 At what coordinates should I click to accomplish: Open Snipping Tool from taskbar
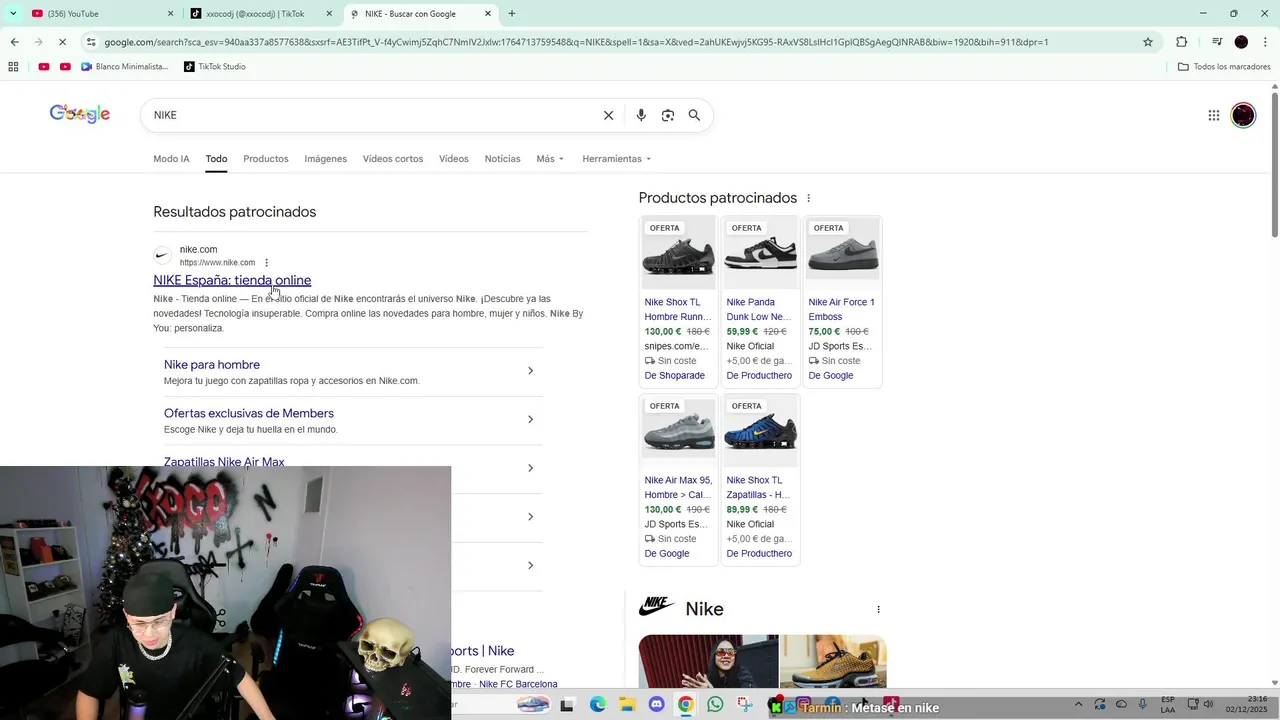(745, 705)
